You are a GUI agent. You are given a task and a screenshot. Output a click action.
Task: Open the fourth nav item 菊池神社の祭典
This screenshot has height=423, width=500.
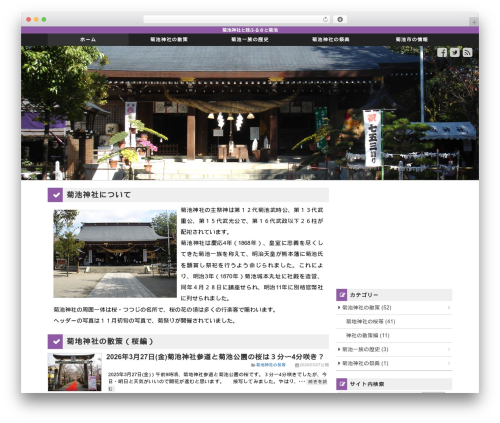click(330, 39)
